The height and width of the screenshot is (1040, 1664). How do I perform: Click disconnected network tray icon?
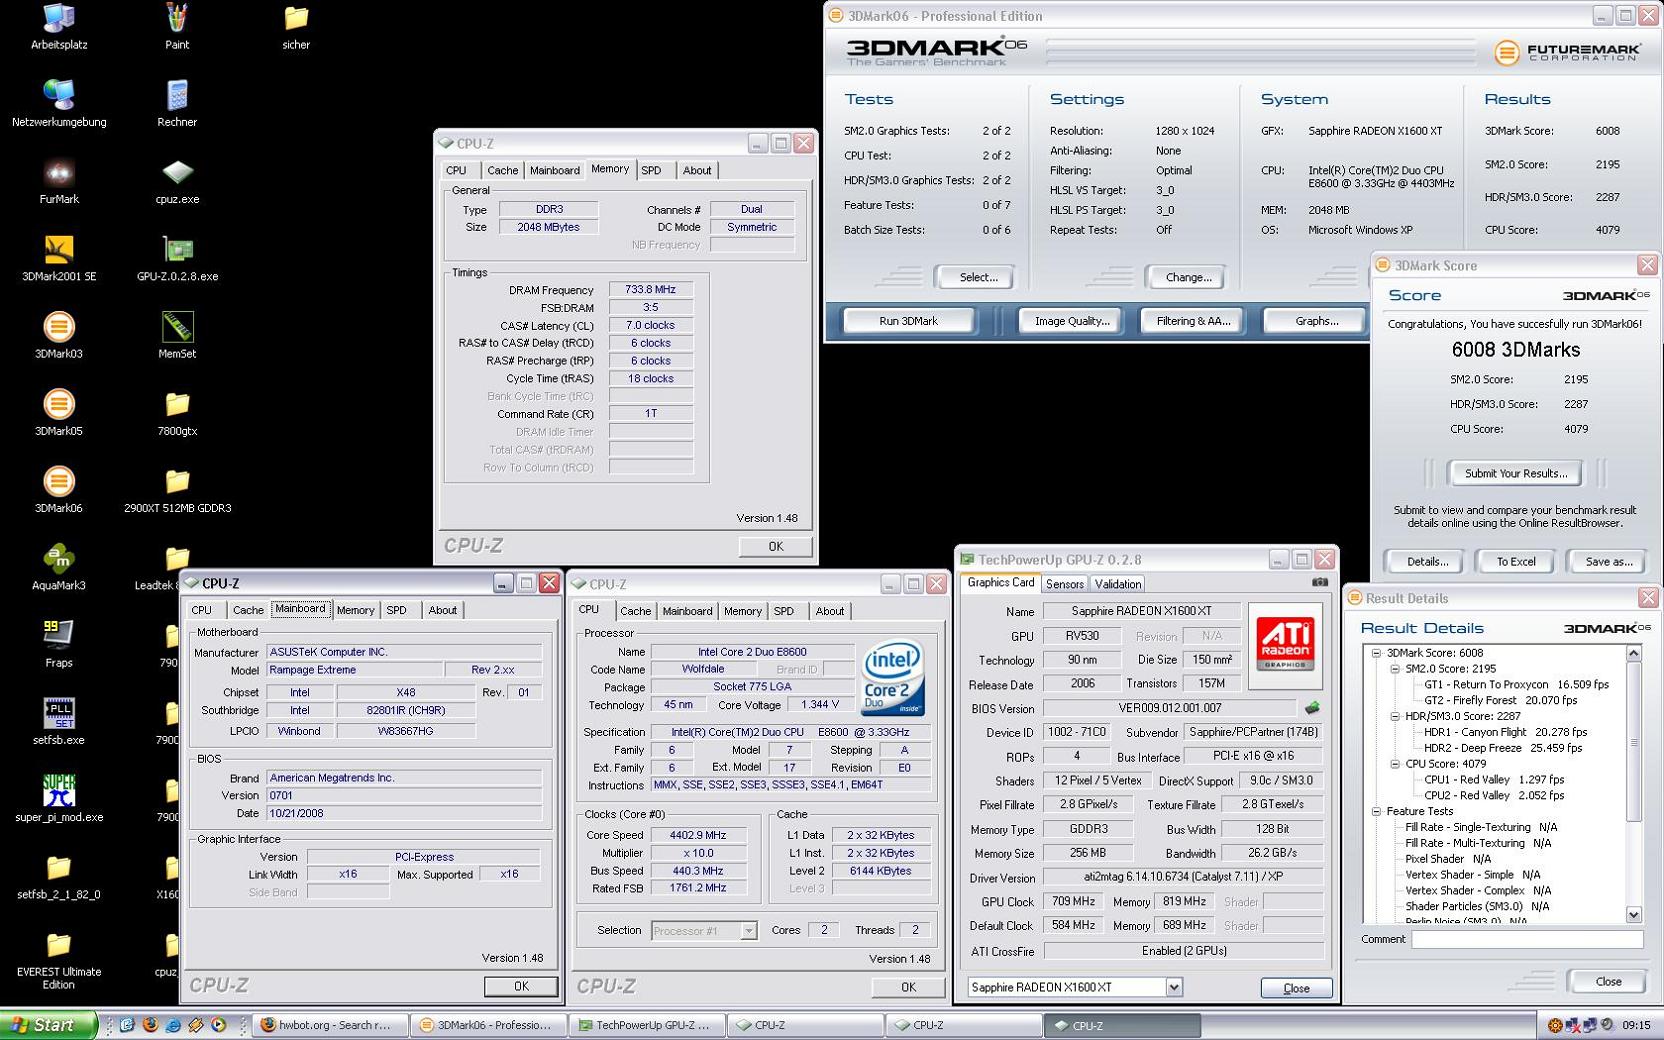click(1573, 1025)
